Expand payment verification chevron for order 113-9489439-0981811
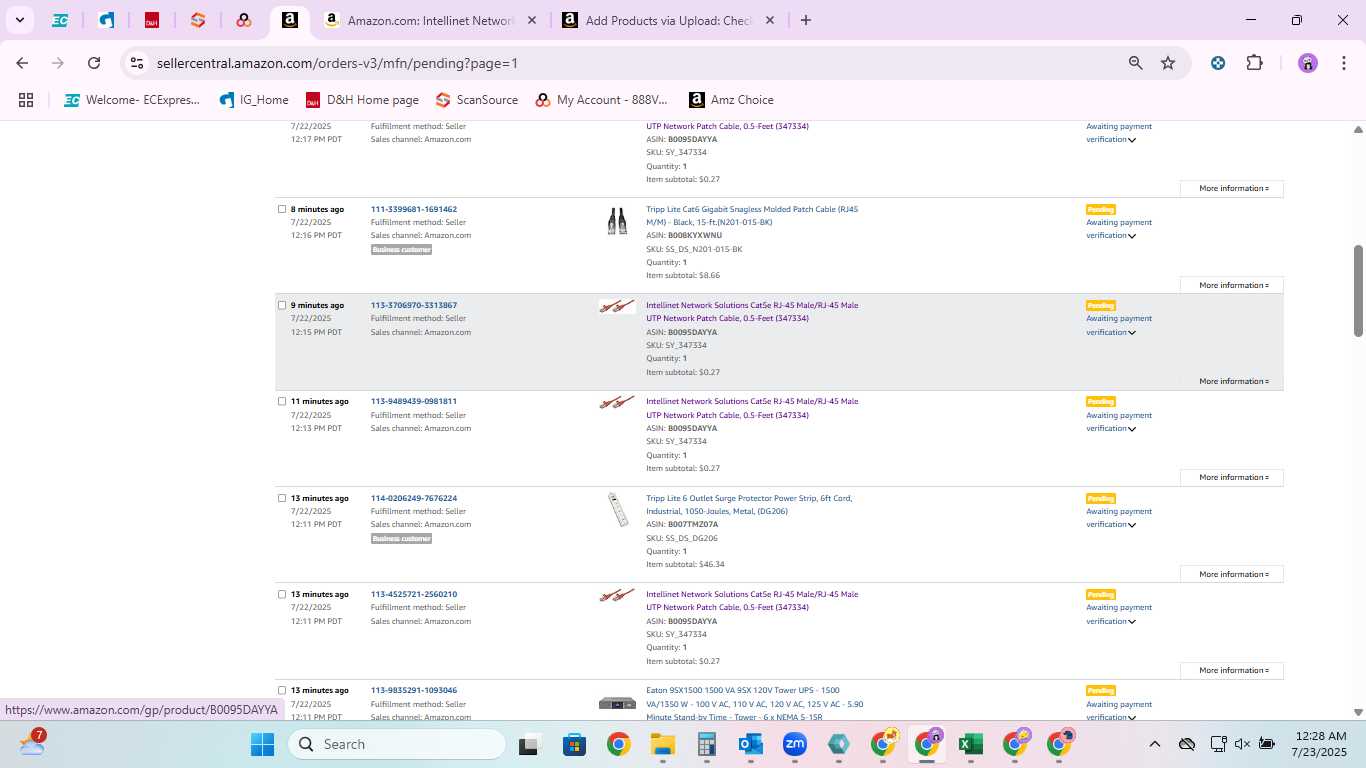The height and width of the screenshot is (768, 1366). (1132, 429)
